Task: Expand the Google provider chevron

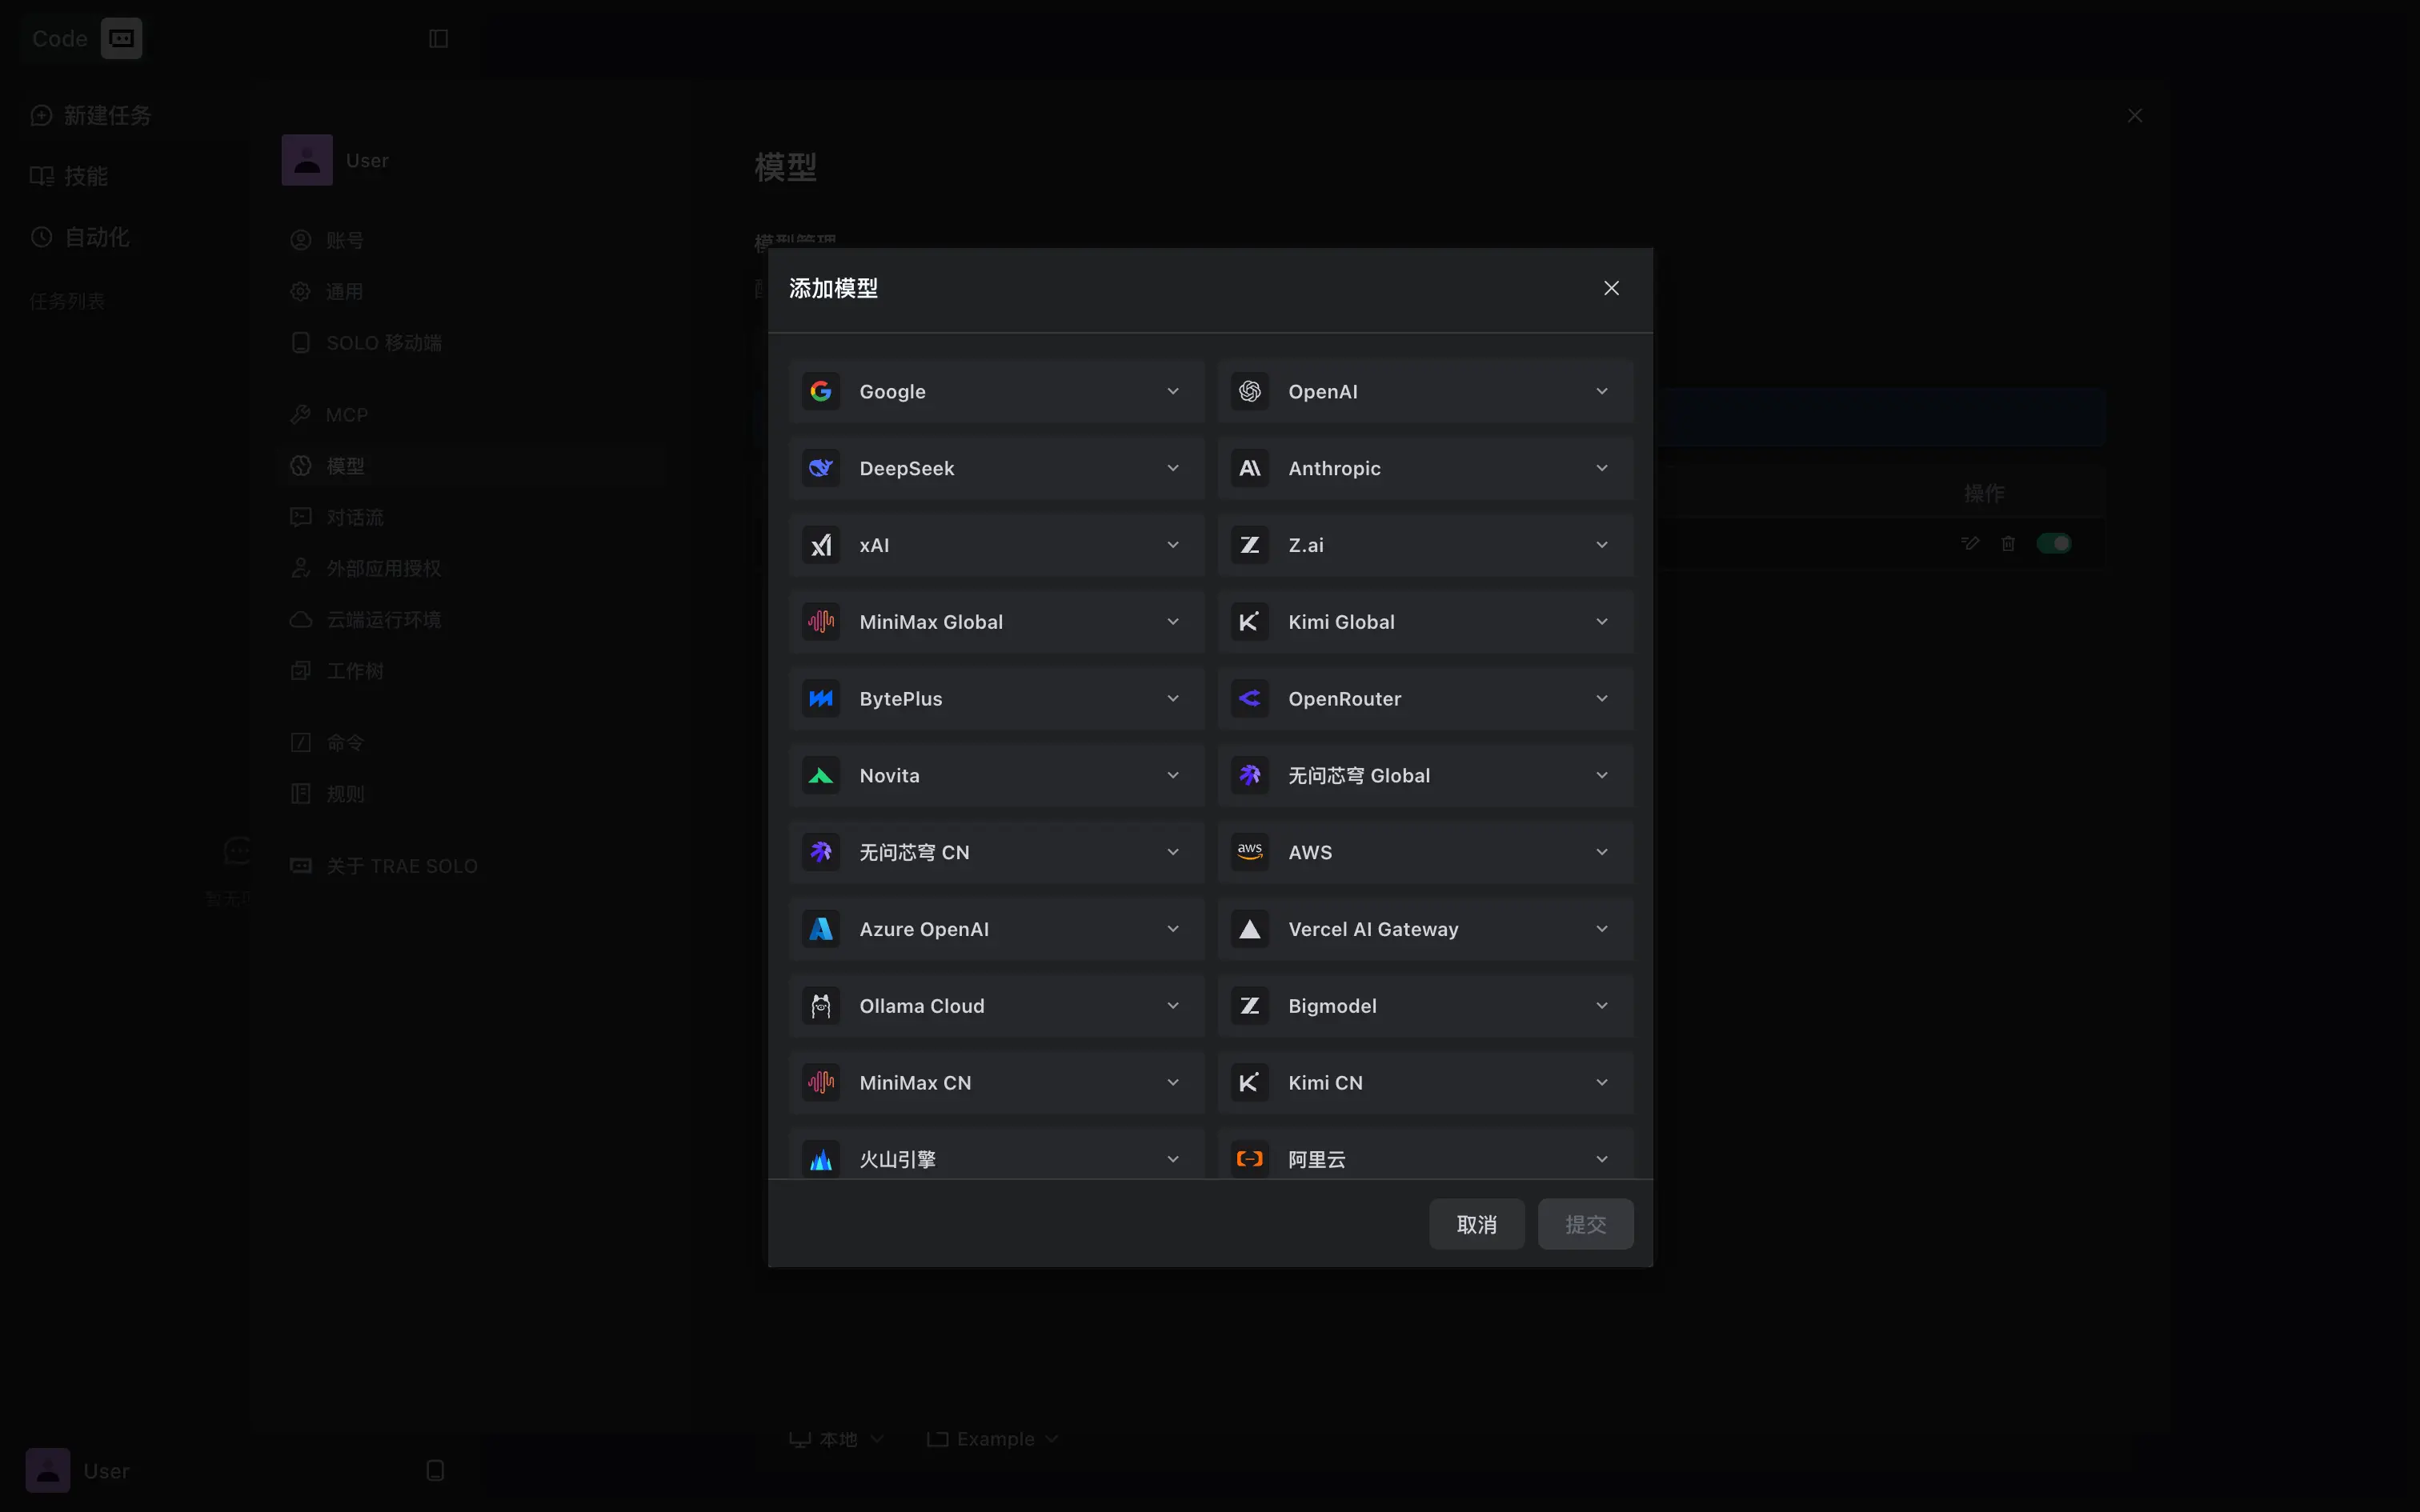Action: click(1173, 391)
